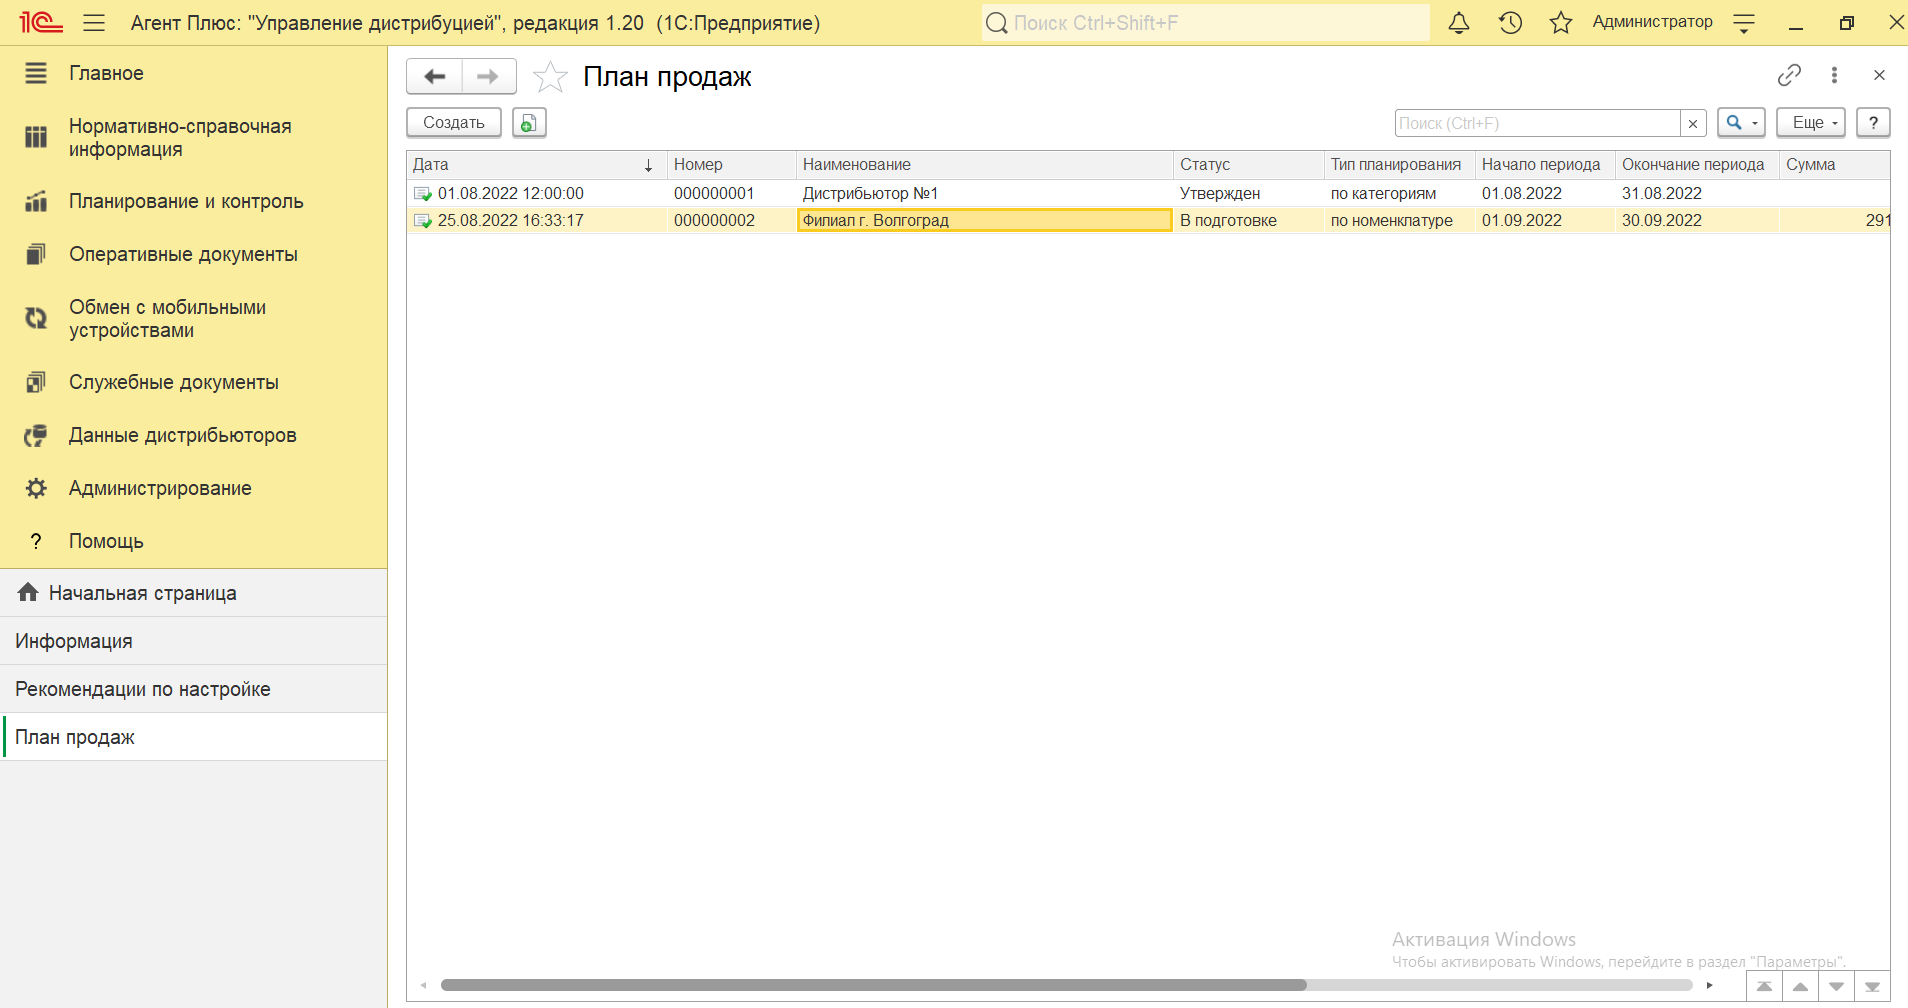Move one row down in the list button
This screenshot has height=1008, width=1908.
click(x=1836, y=986)
